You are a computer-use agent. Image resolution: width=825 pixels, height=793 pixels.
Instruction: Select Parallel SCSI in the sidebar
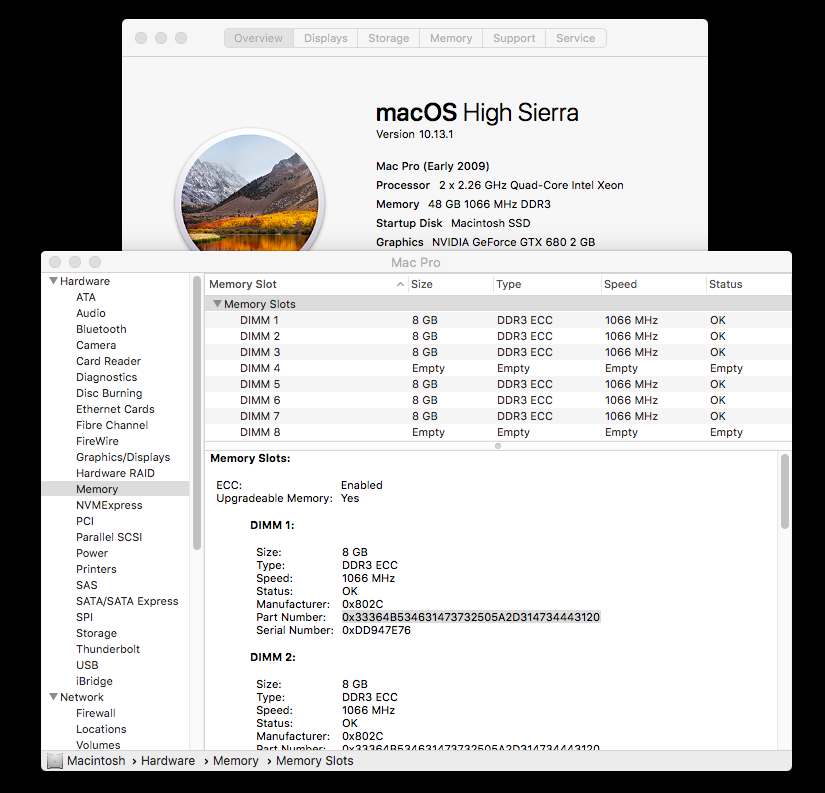click(109, 537)
